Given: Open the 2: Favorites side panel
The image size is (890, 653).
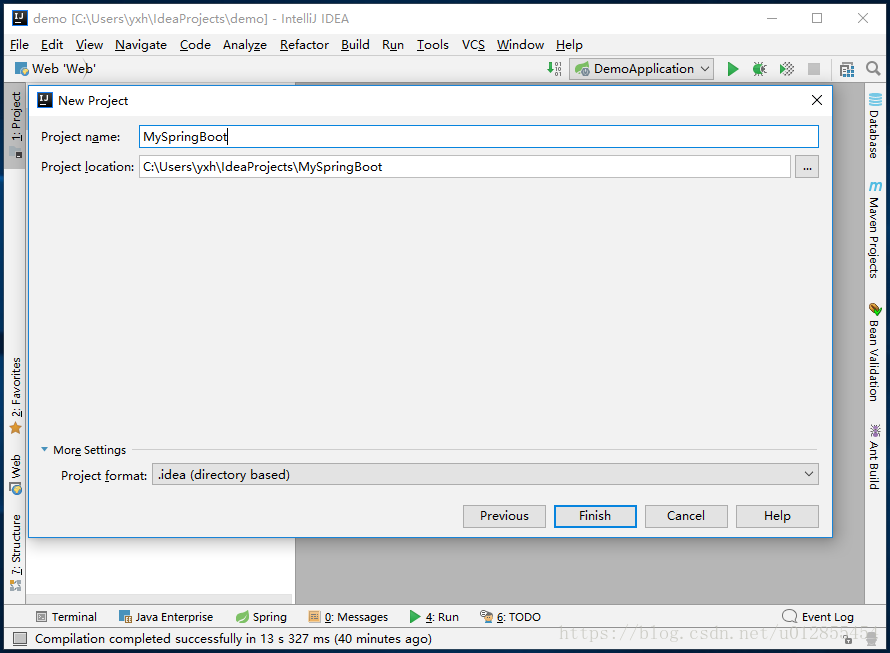Looking at the screenshot, I should (x=15, y=396).
